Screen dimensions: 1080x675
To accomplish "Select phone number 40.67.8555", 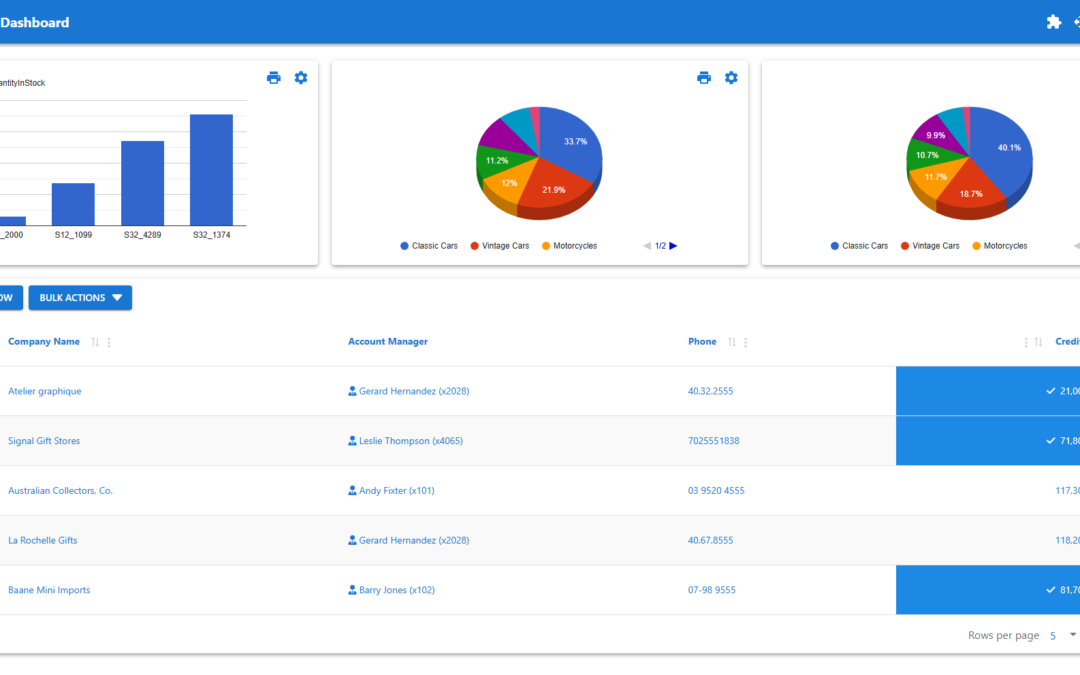I will [710, 540].
